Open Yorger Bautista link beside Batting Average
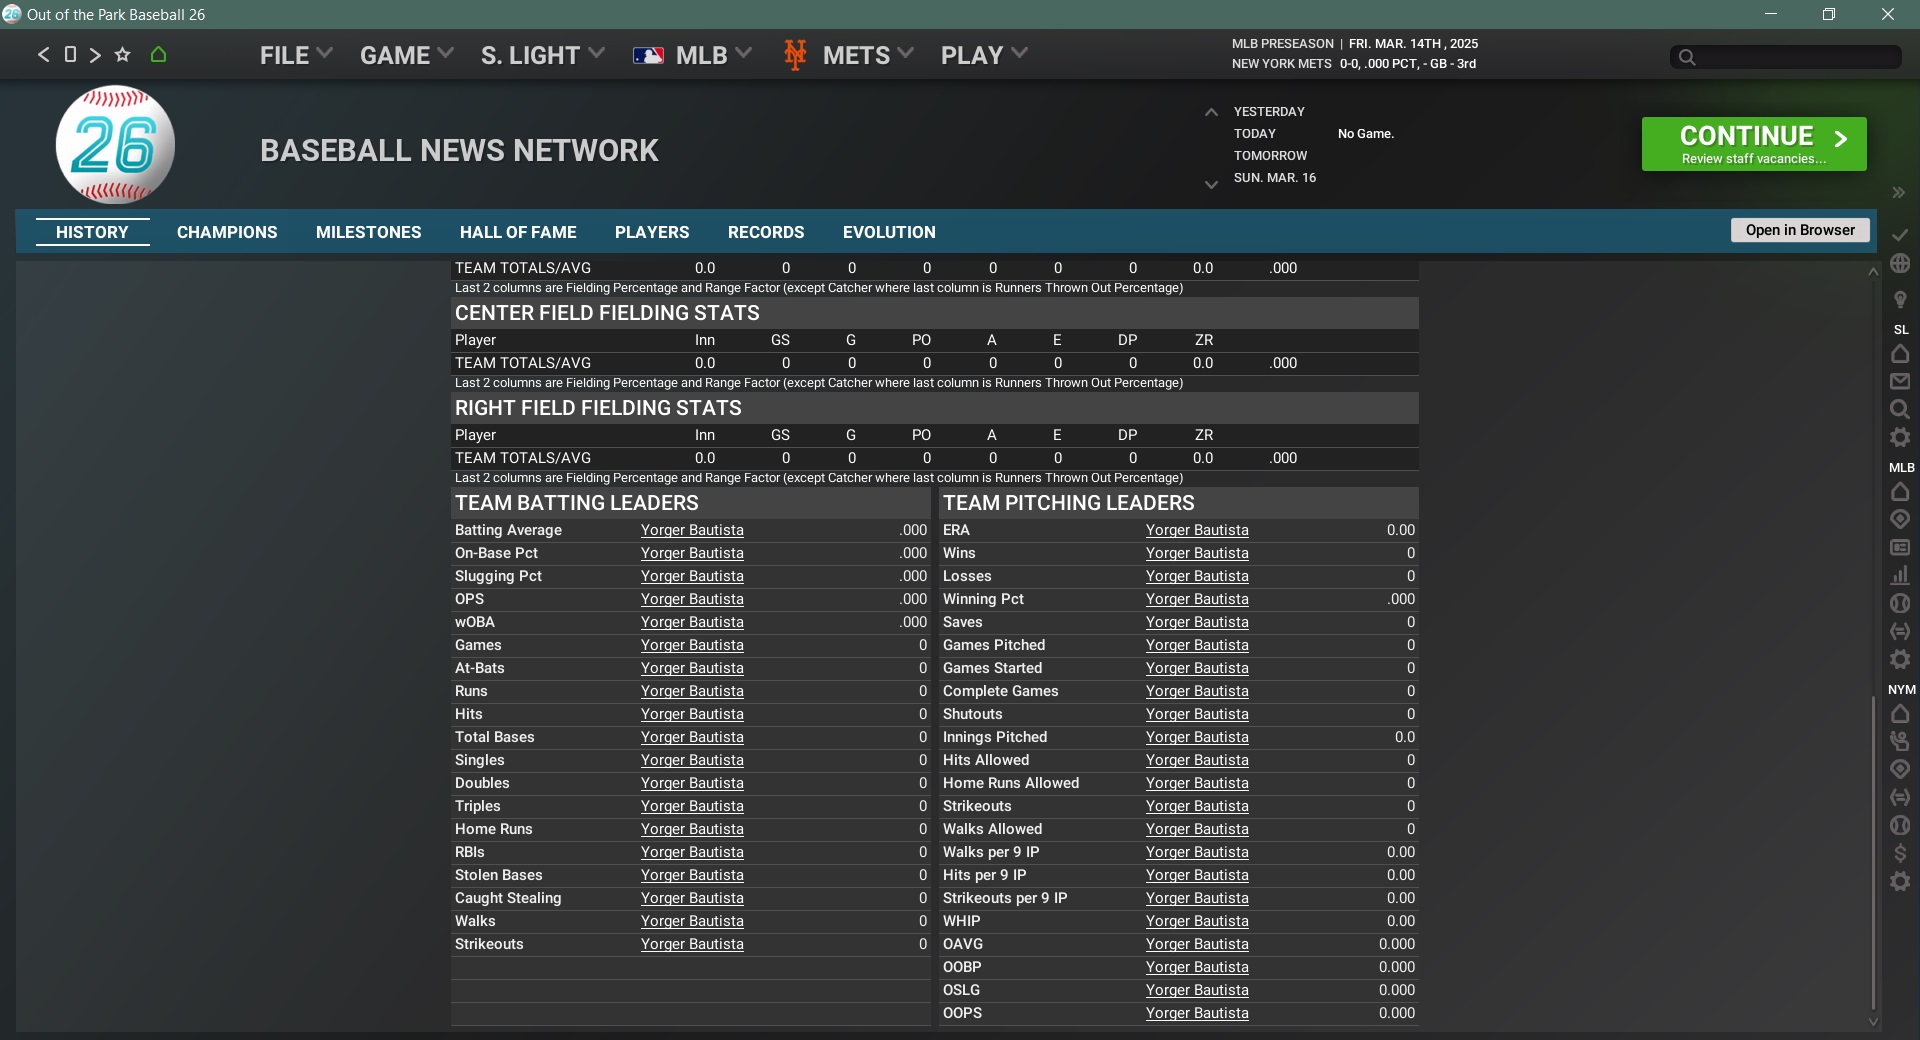 692,531
